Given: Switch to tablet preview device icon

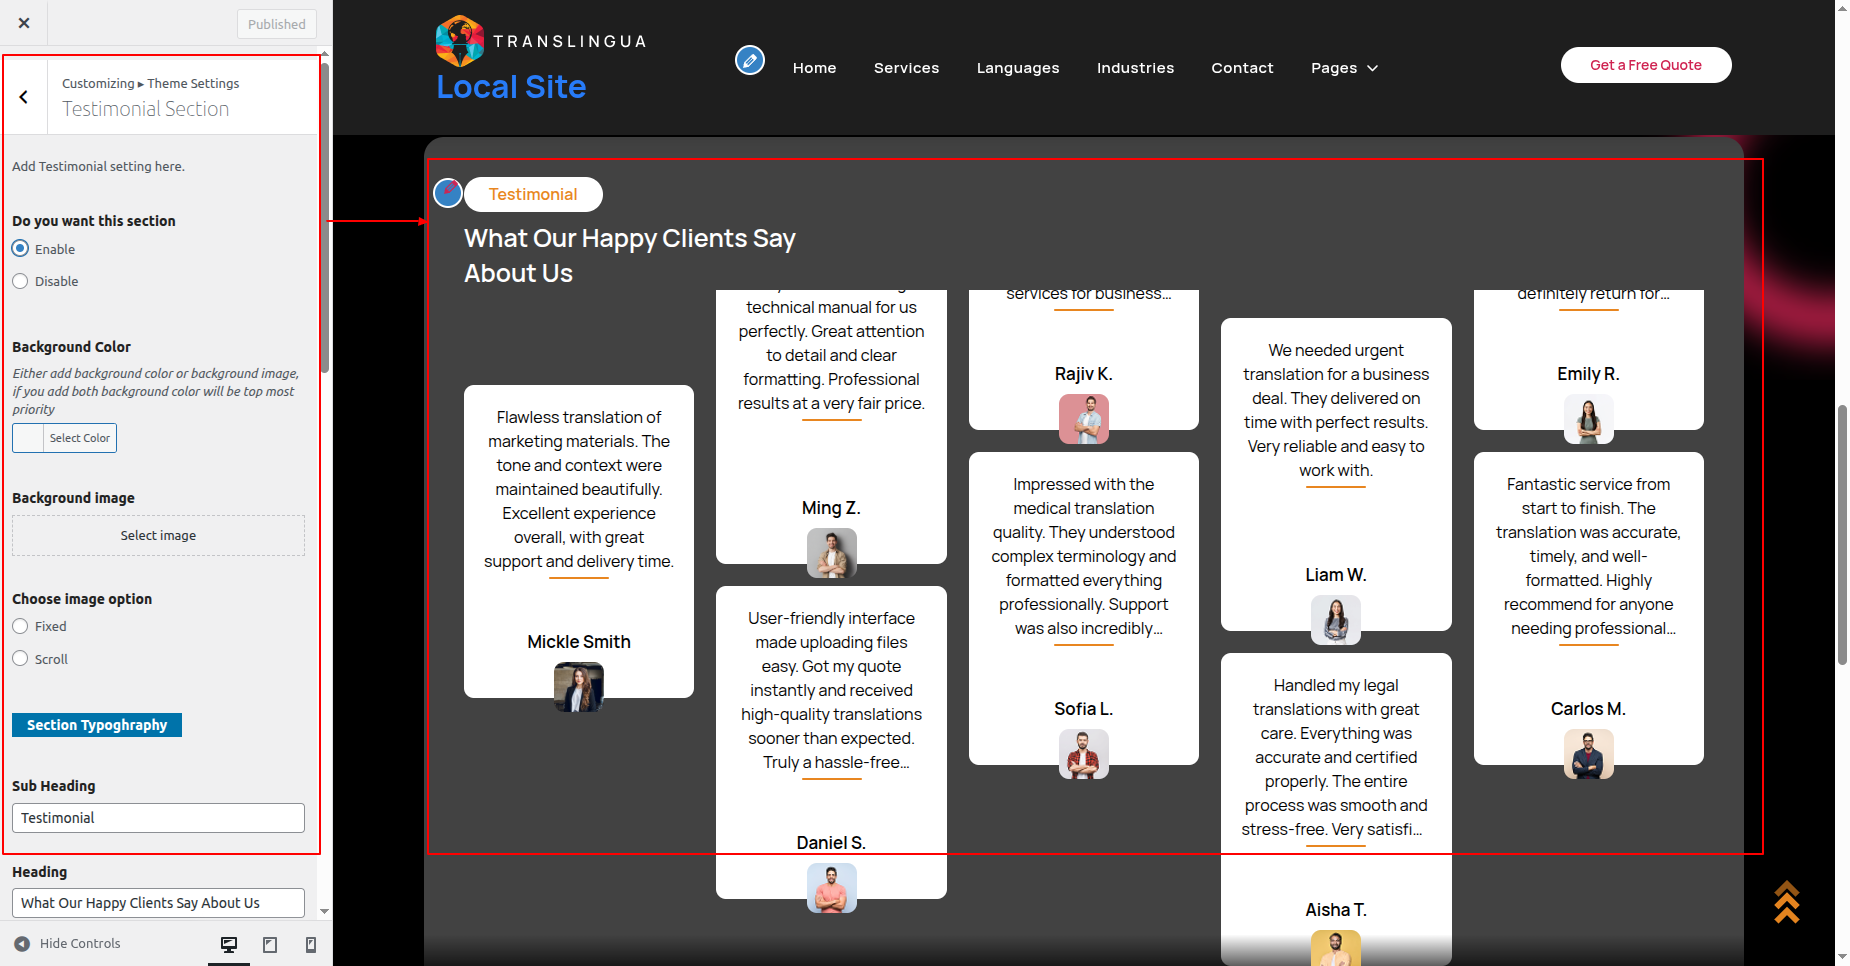Looking at the screenshot, I should point(270,944).
